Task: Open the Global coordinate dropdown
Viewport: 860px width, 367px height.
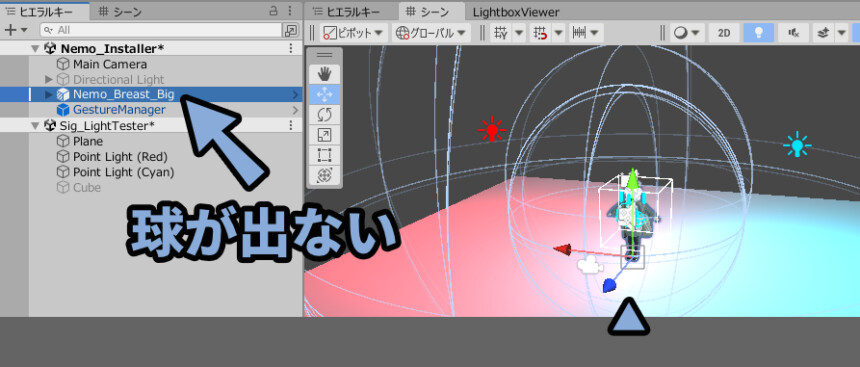Action: (x=431, y=33)
